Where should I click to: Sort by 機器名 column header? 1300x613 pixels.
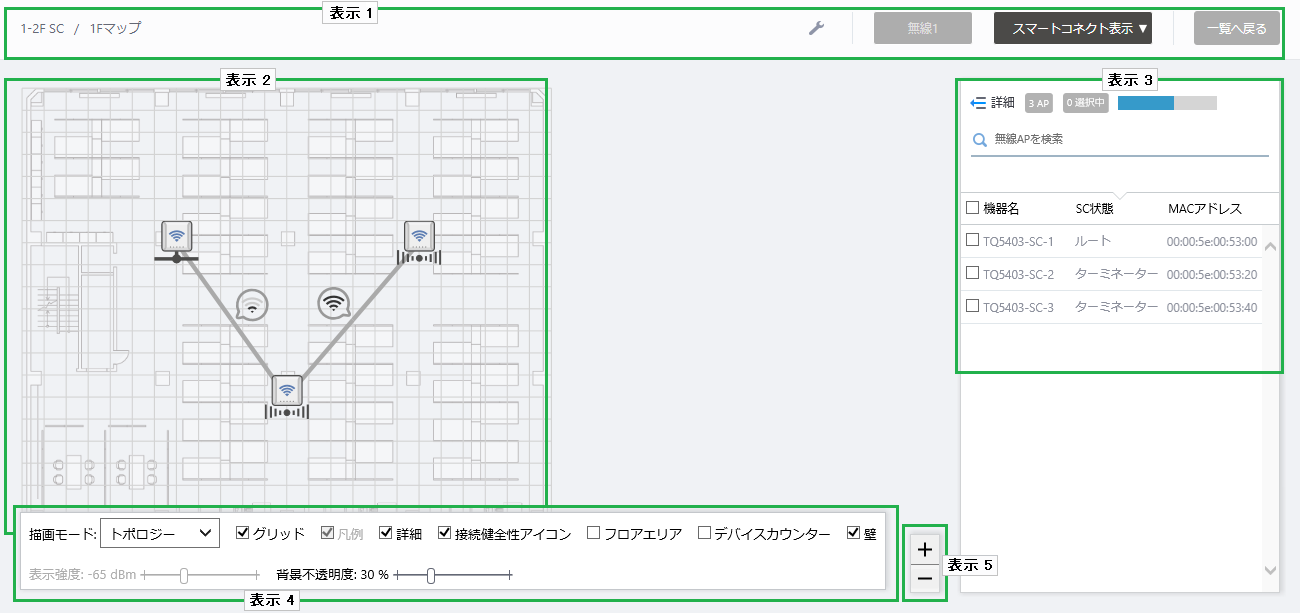pos(1001,208)
